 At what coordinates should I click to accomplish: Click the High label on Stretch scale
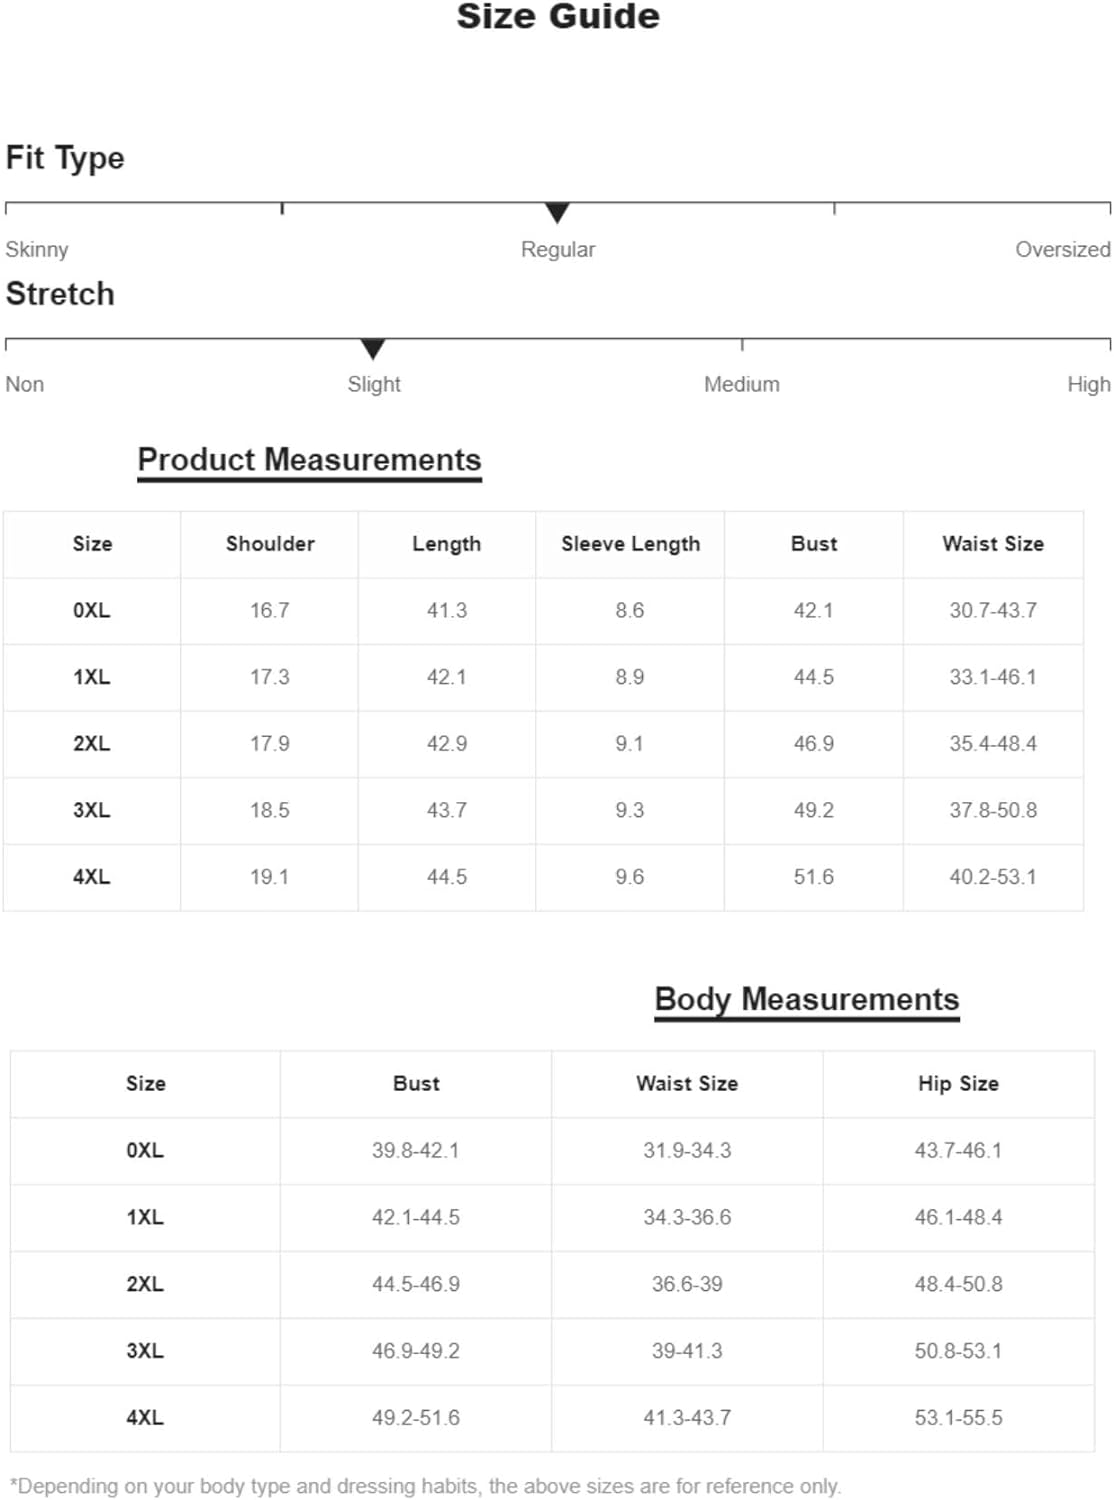(1088, 384)
